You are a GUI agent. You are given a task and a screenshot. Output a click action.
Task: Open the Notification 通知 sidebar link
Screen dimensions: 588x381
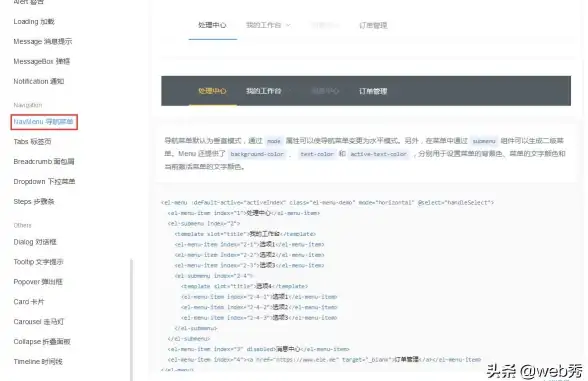39,81
